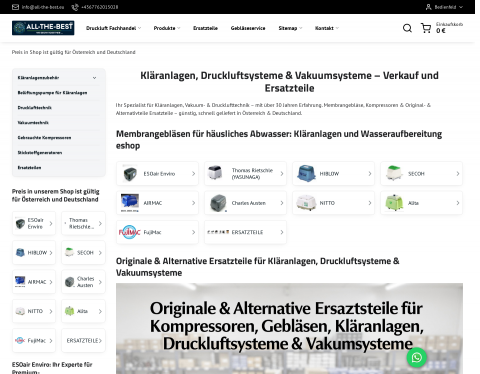Click NITTO pump image in main grid

click(306, 203)
